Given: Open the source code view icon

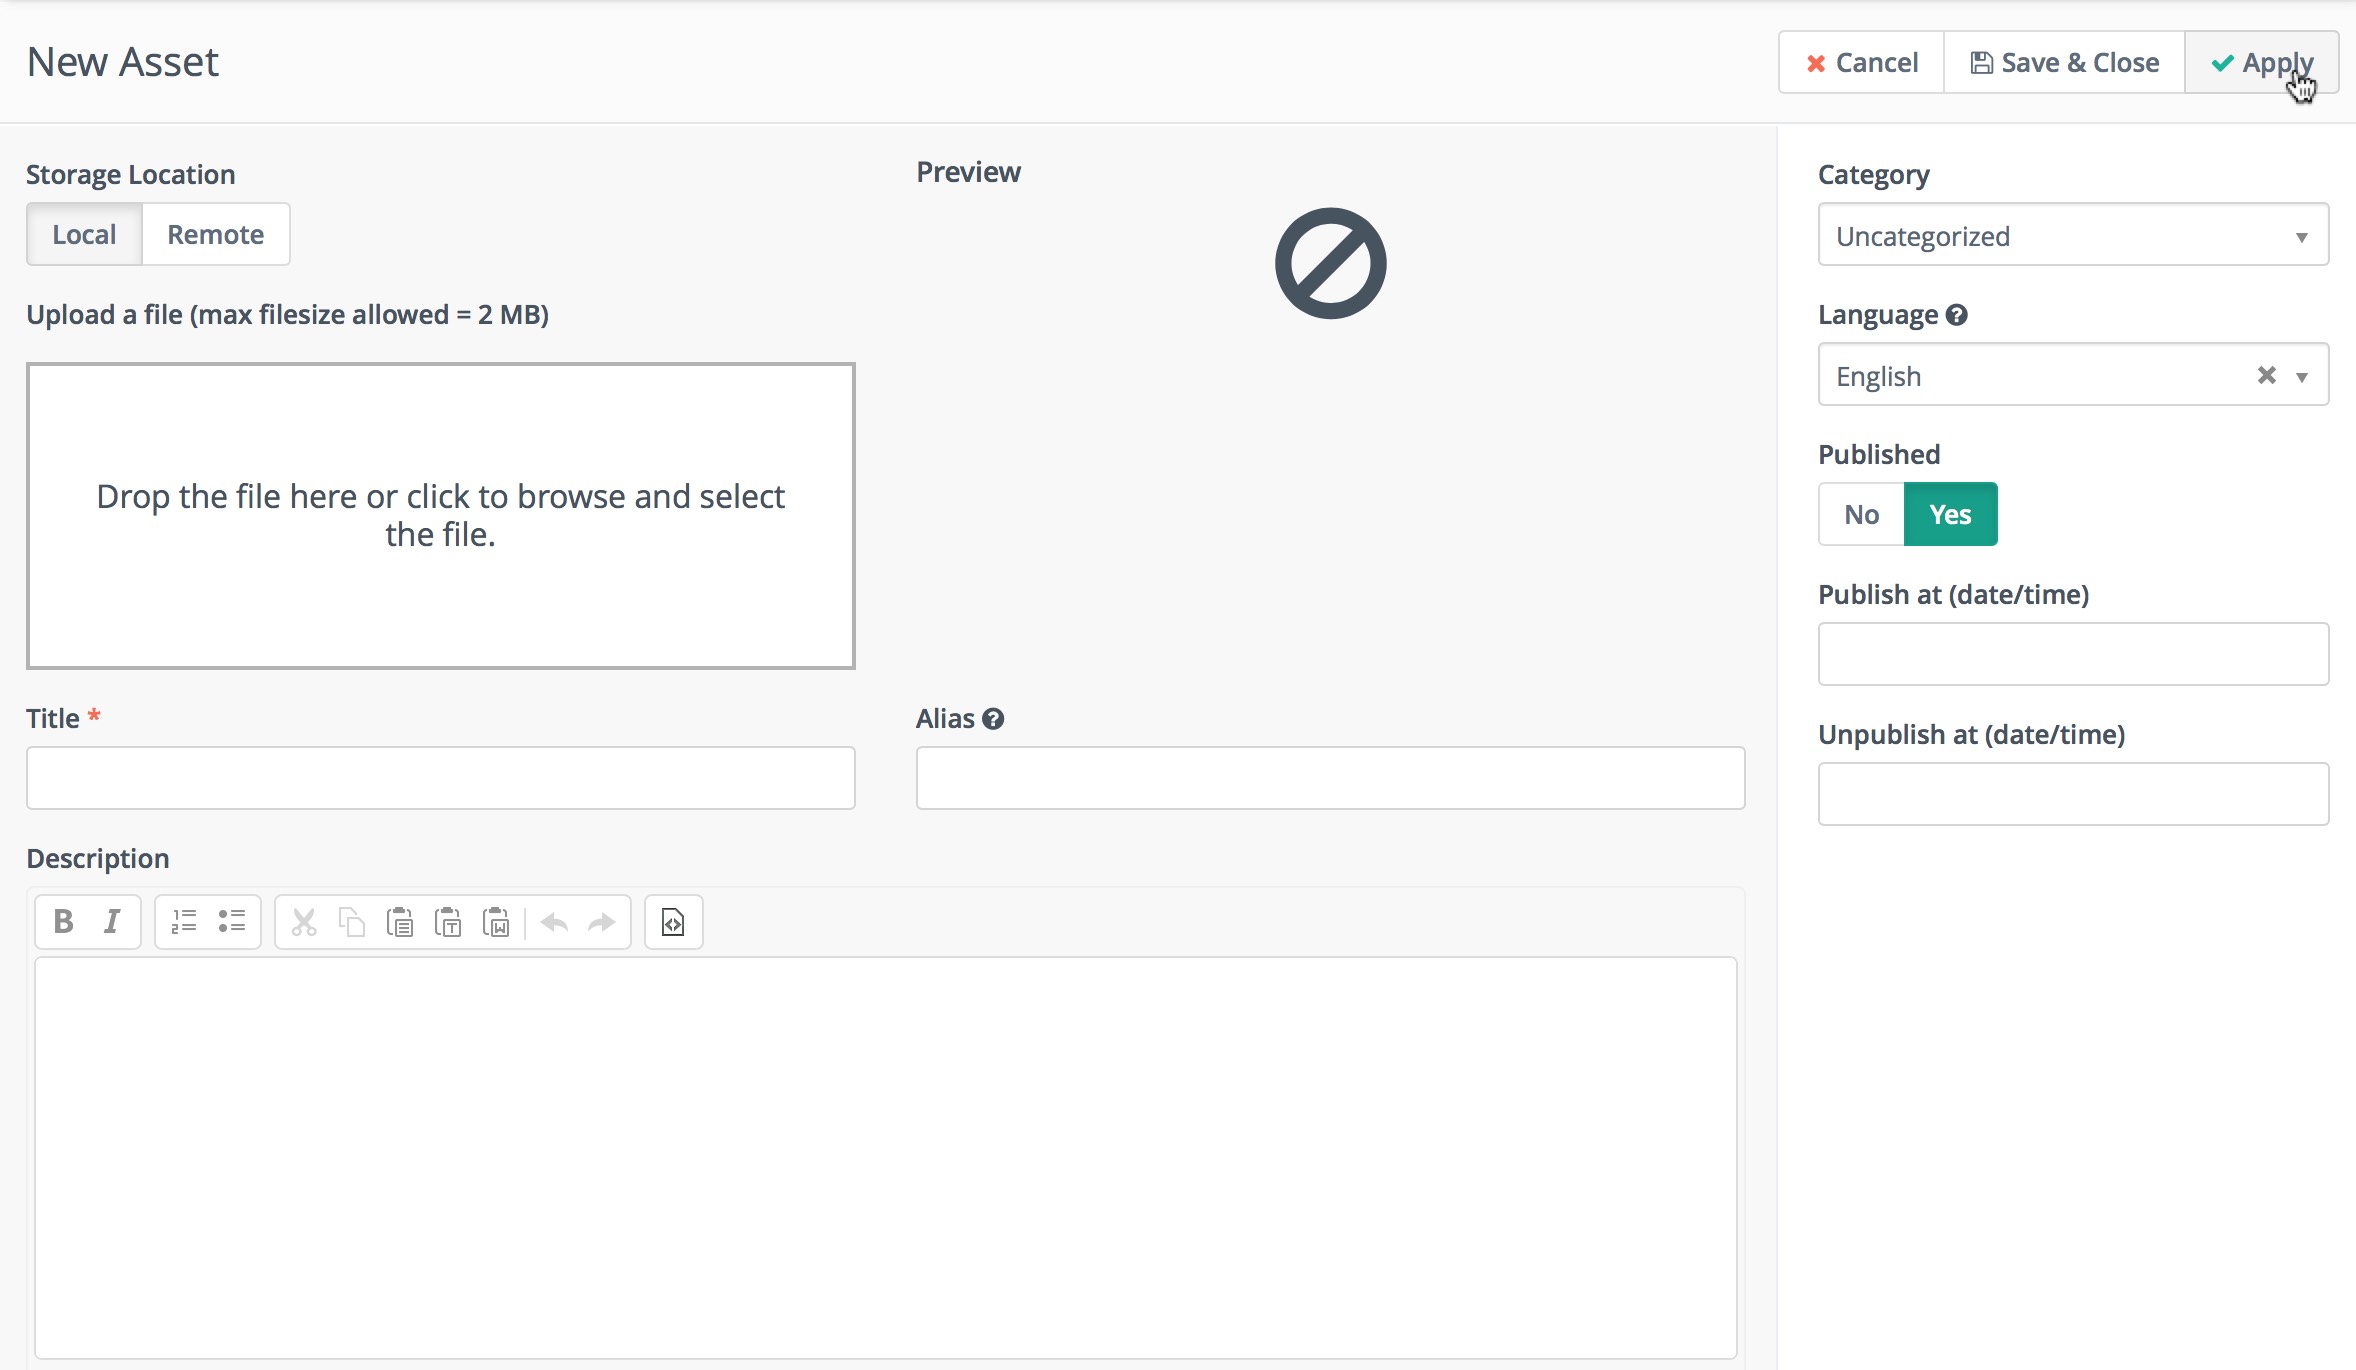Looking at the screenshot, I should click(673, 921).
